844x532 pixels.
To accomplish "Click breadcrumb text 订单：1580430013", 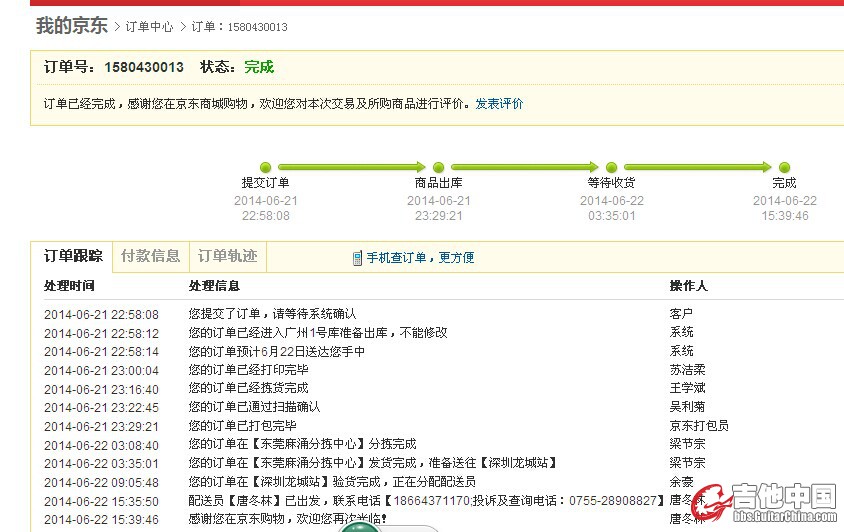I will click(240, 27).
